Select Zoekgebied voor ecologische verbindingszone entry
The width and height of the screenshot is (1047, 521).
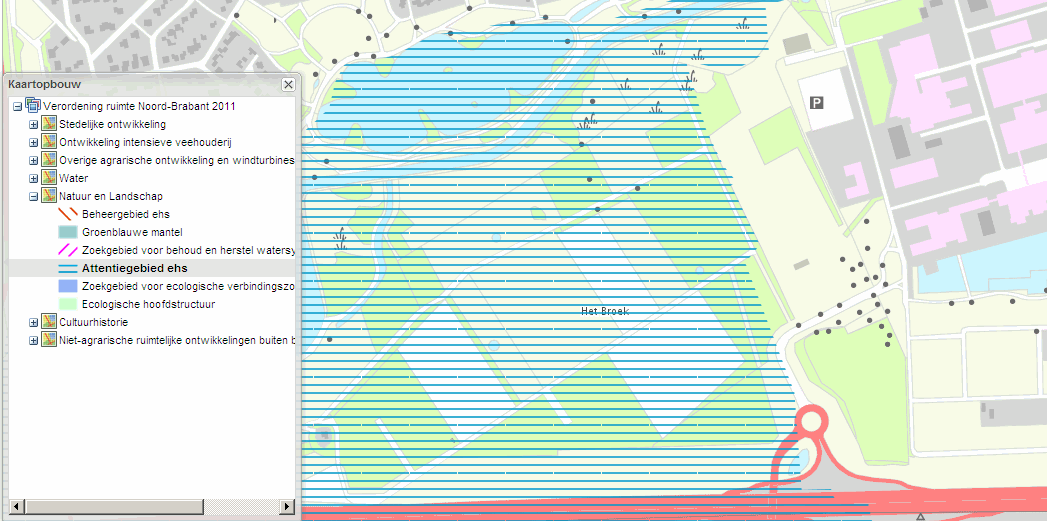(188, 287)
